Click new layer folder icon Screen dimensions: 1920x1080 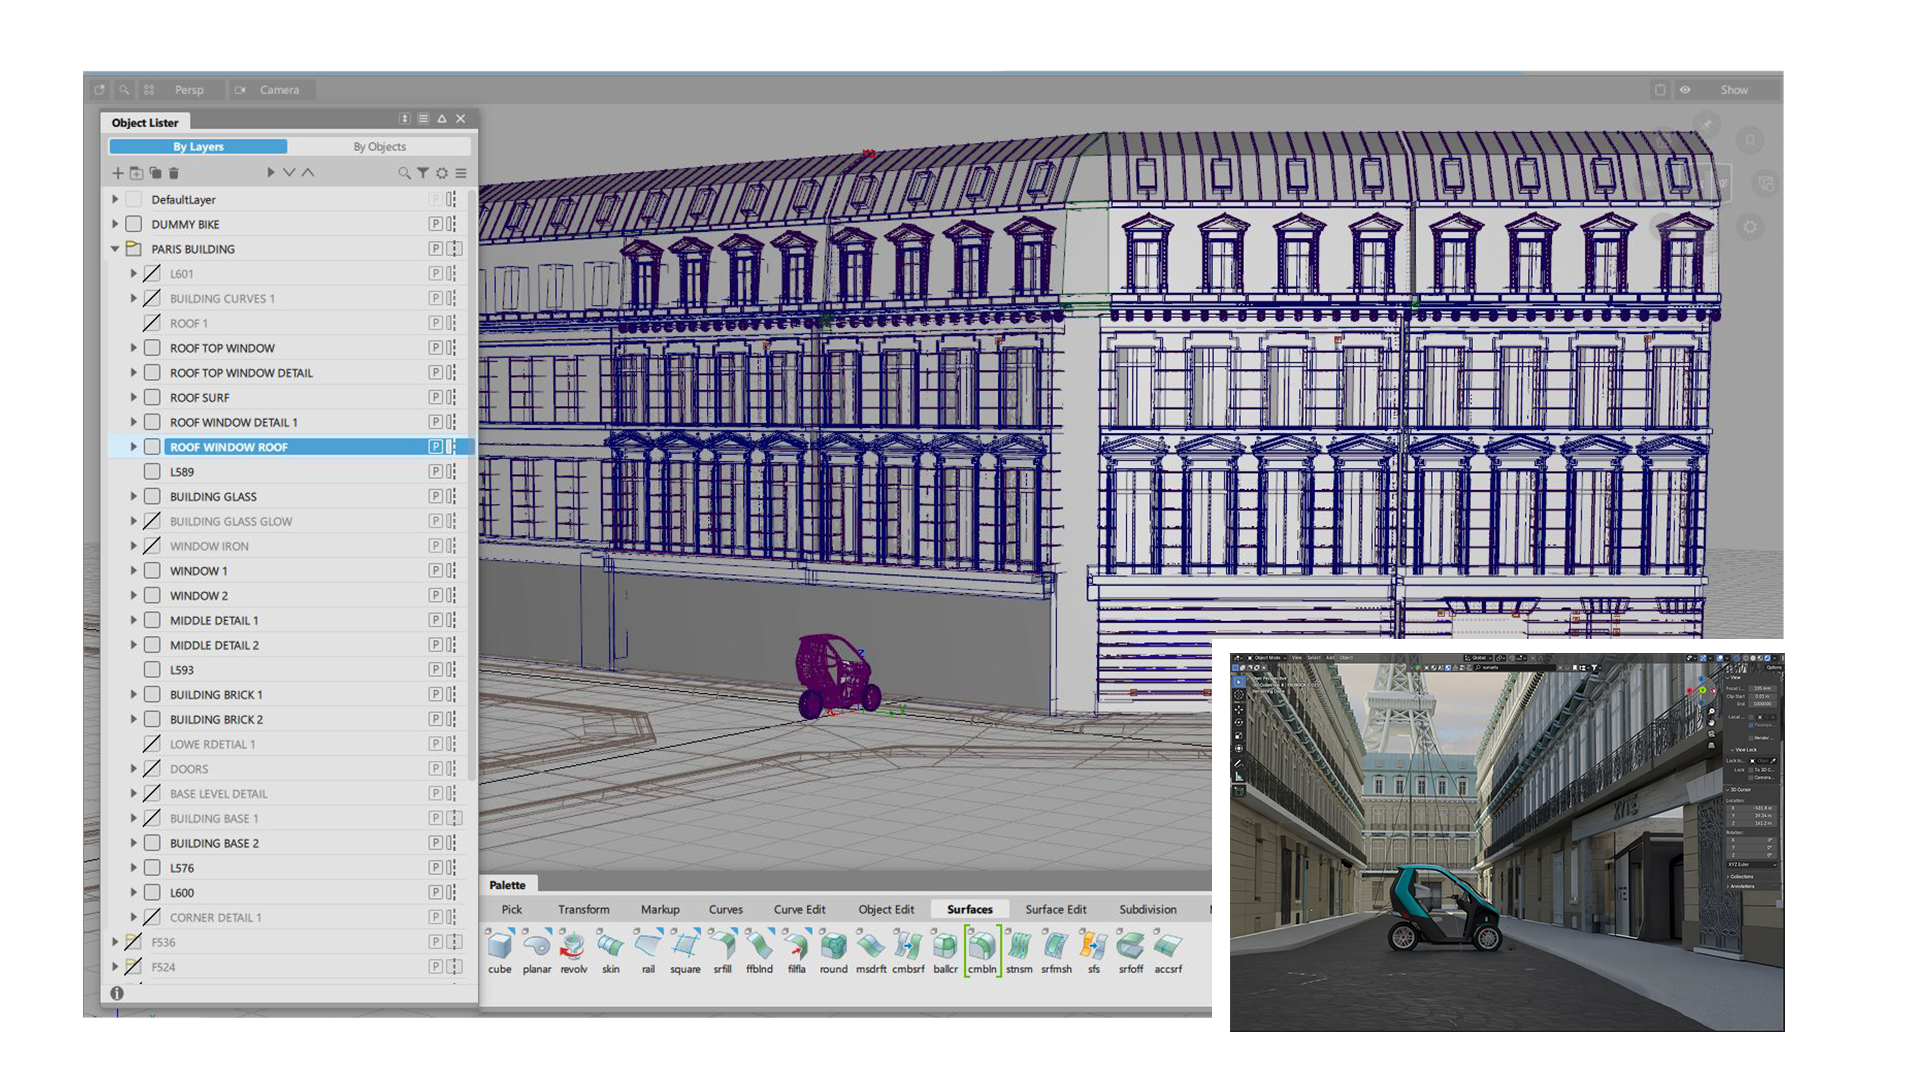click(x=137, y=173)
